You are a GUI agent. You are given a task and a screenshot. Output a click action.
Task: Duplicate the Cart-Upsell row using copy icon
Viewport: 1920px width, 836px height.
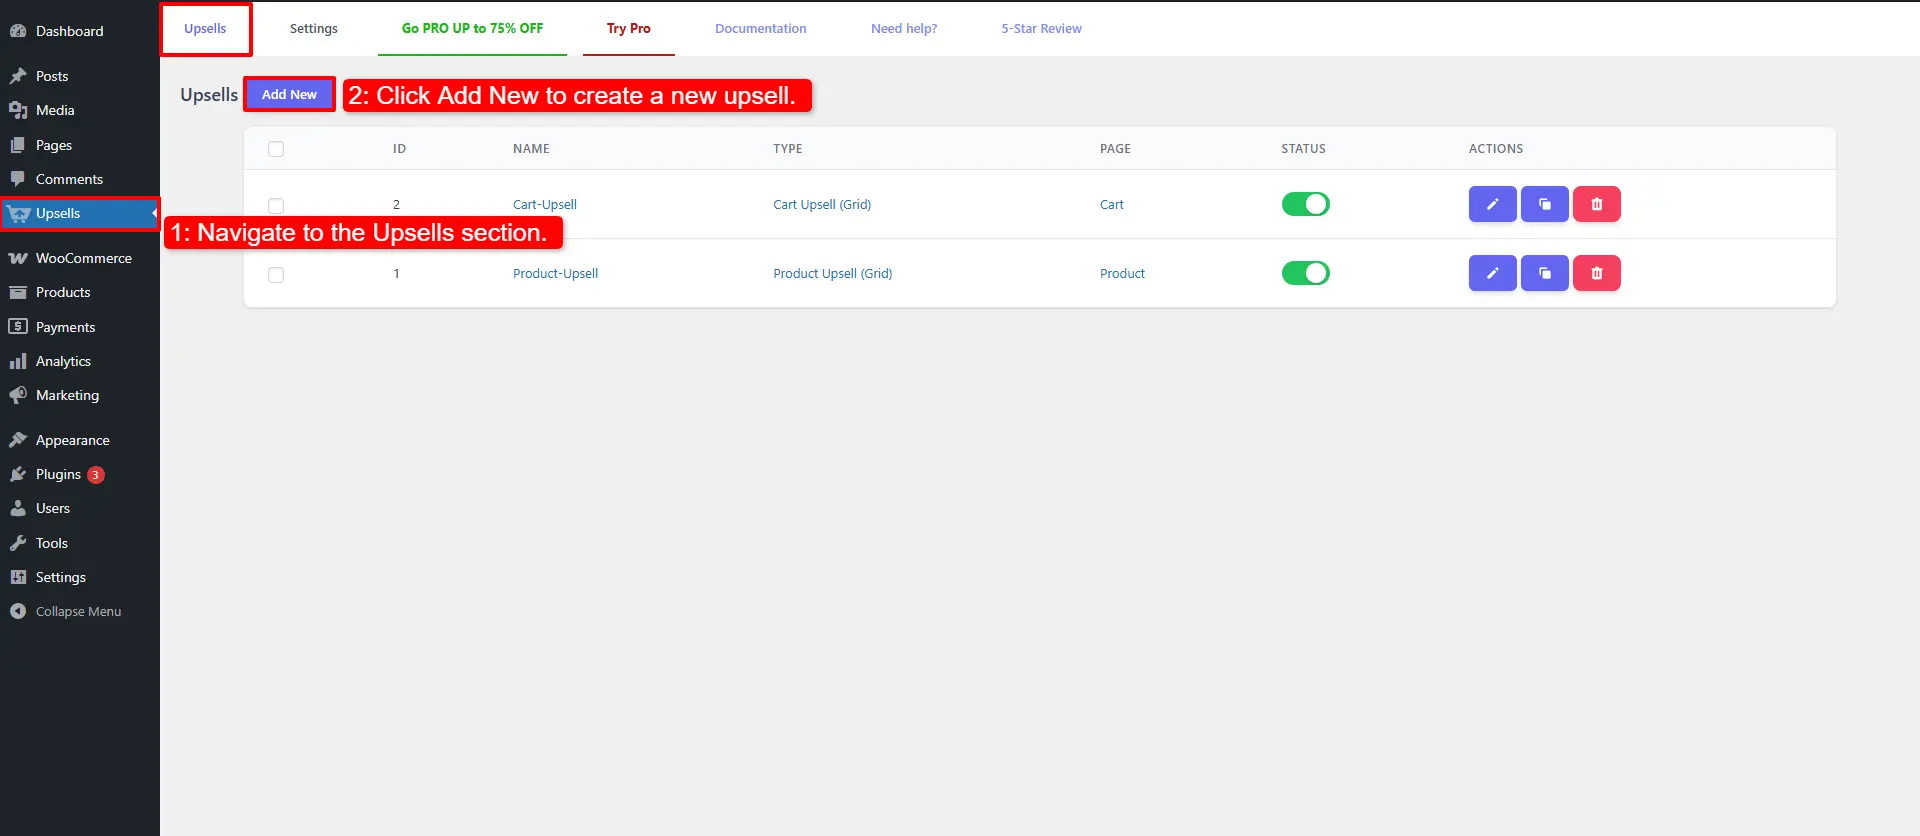click(1544, 204)
